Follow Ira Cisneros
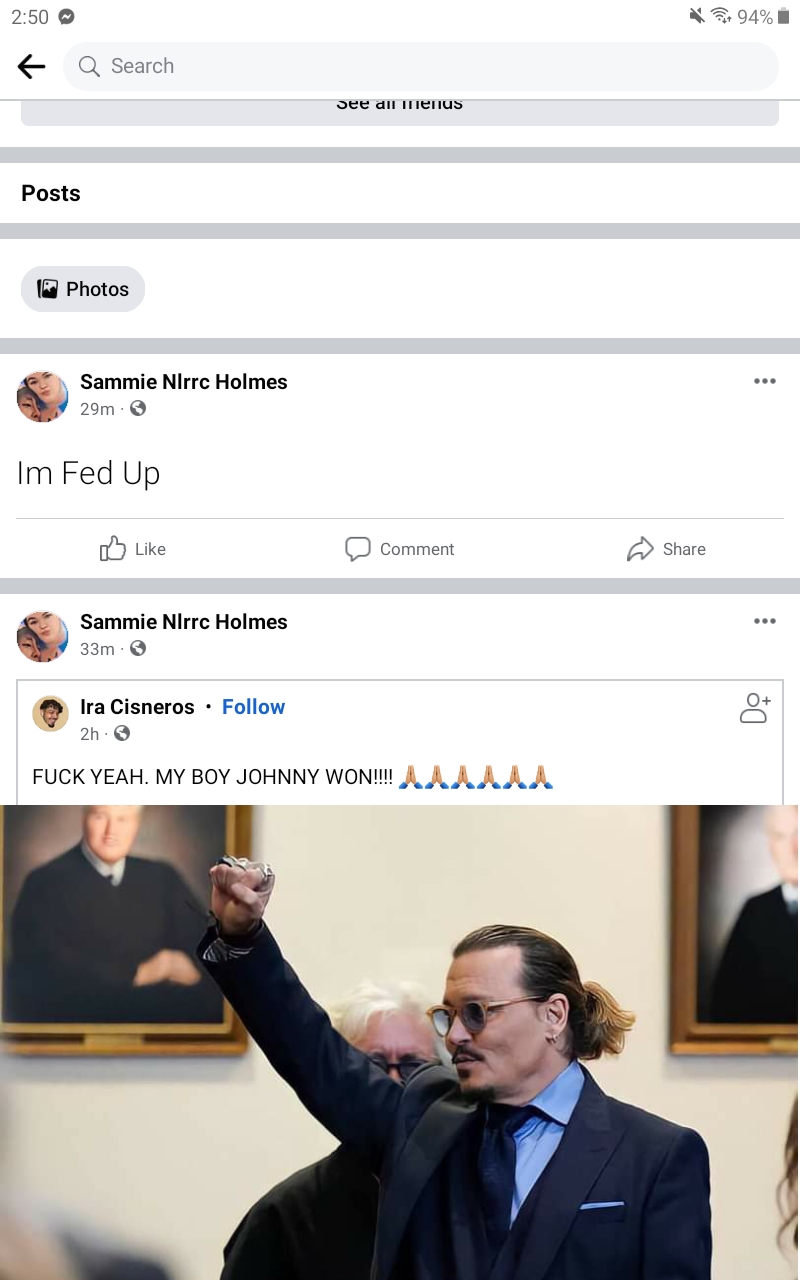This screenshot has height=1280, width=800. pyautogui.click(x=253, y=707)
